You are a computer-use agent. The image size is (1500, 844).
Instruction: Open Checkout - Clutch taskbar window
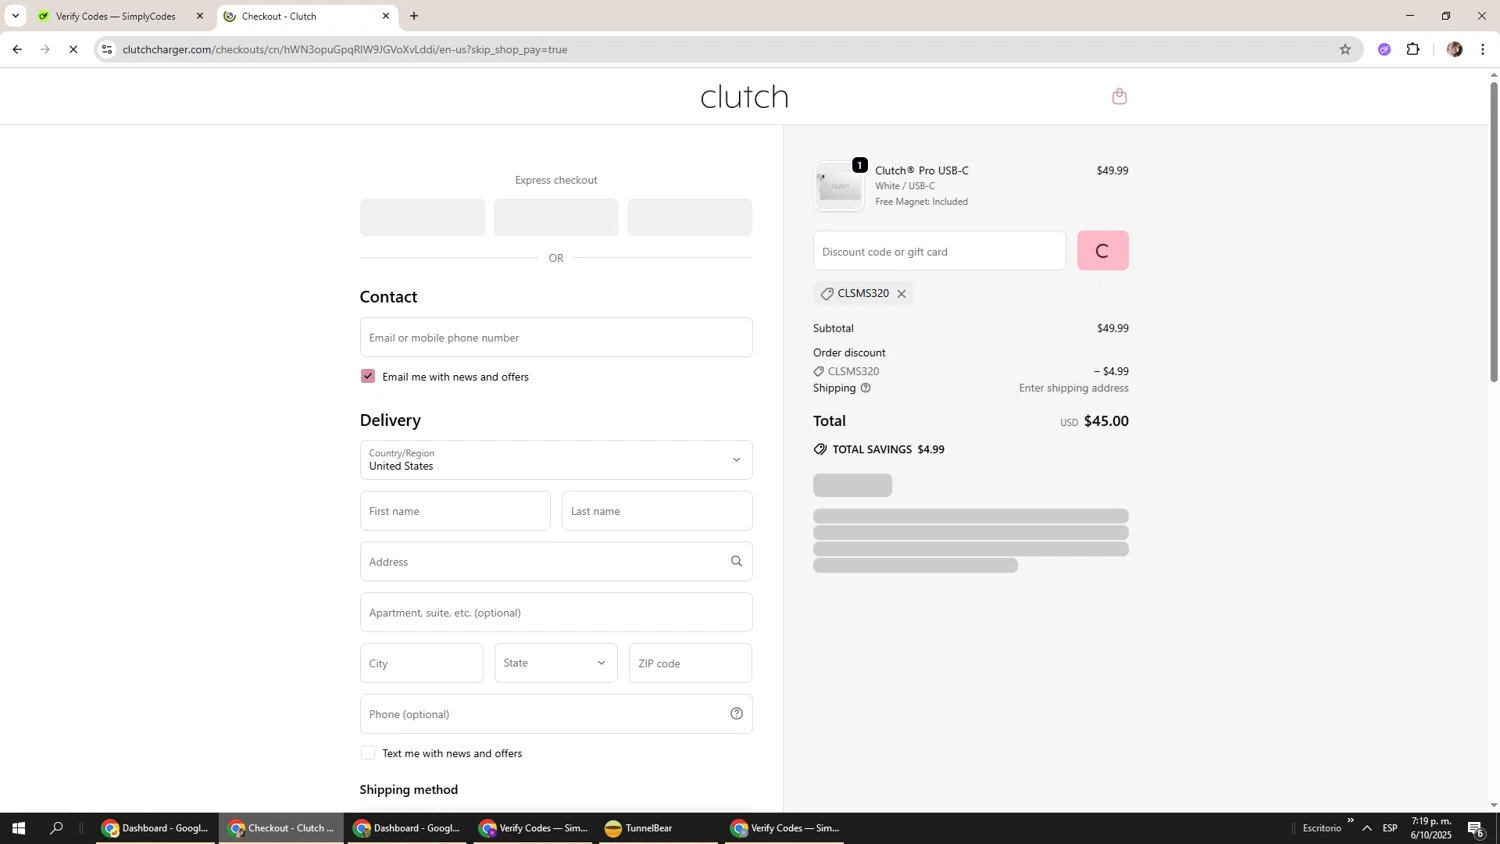282,828
